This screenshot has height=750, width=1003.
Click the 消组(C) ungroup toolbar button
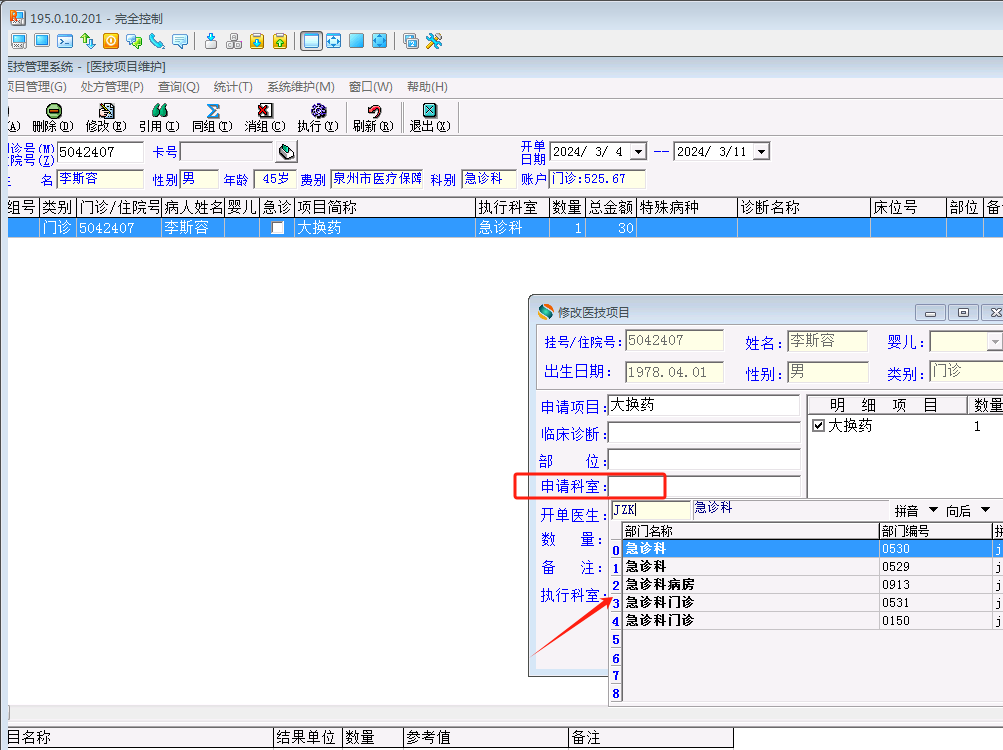(x=265, y=118)
